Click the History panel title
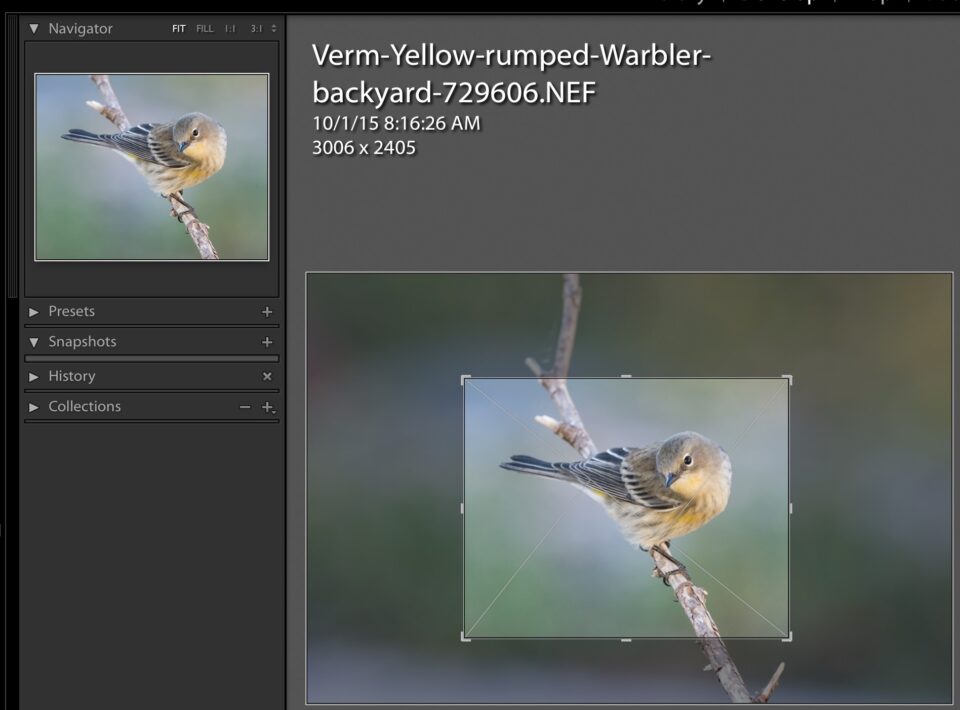This screenshot has width=960, height=710. (x=72, y=376)
